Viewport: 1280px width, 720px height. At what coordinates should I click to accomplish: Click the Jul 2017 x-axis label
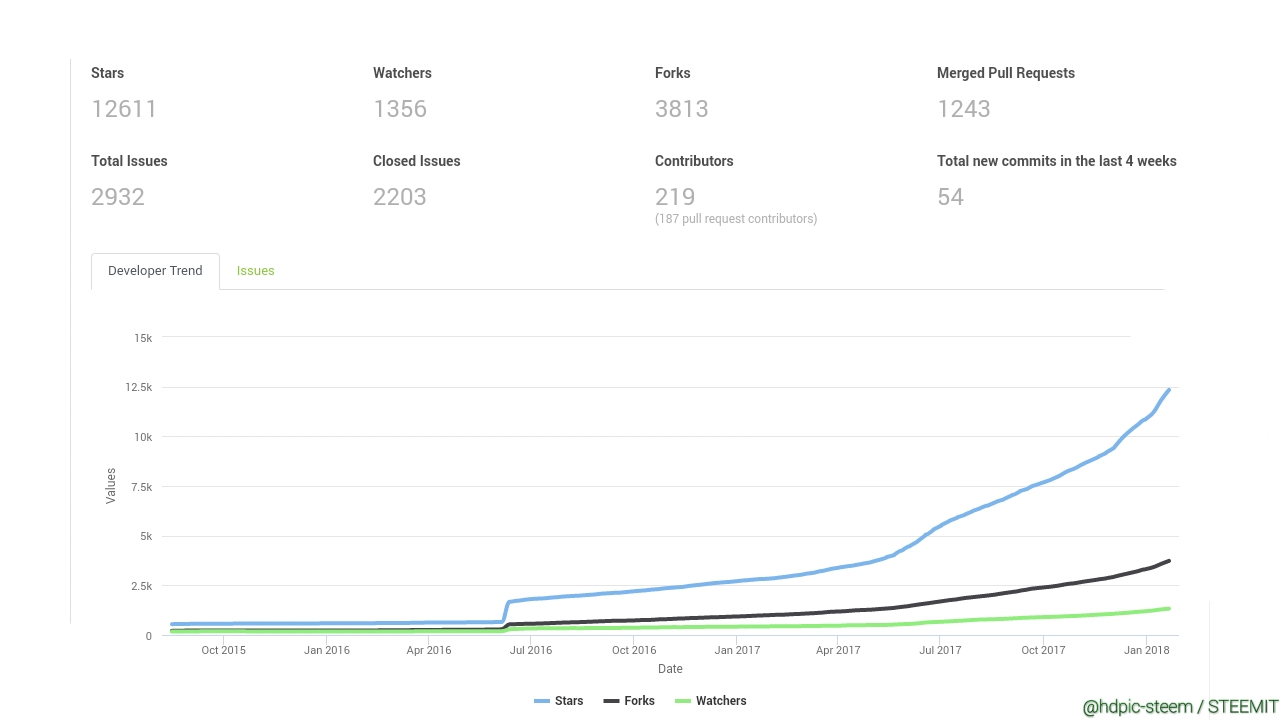pos(940,650)
